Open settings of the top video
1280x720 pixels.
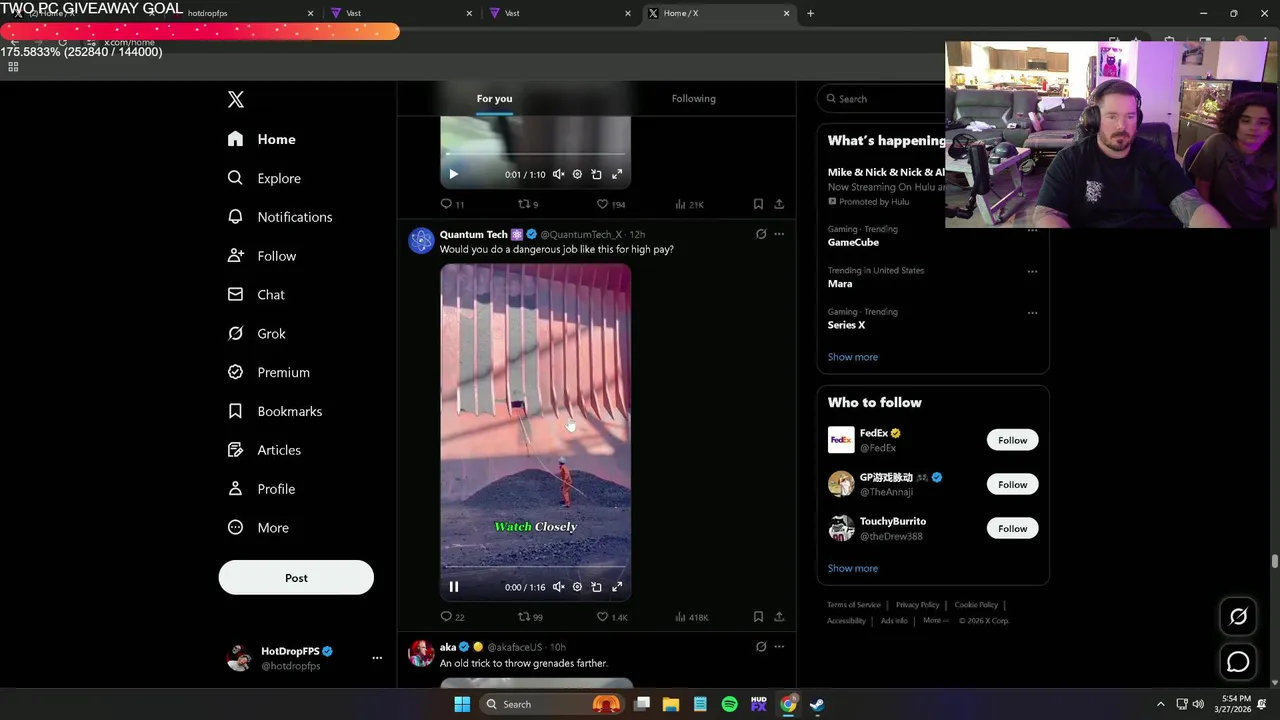(577, 174)
